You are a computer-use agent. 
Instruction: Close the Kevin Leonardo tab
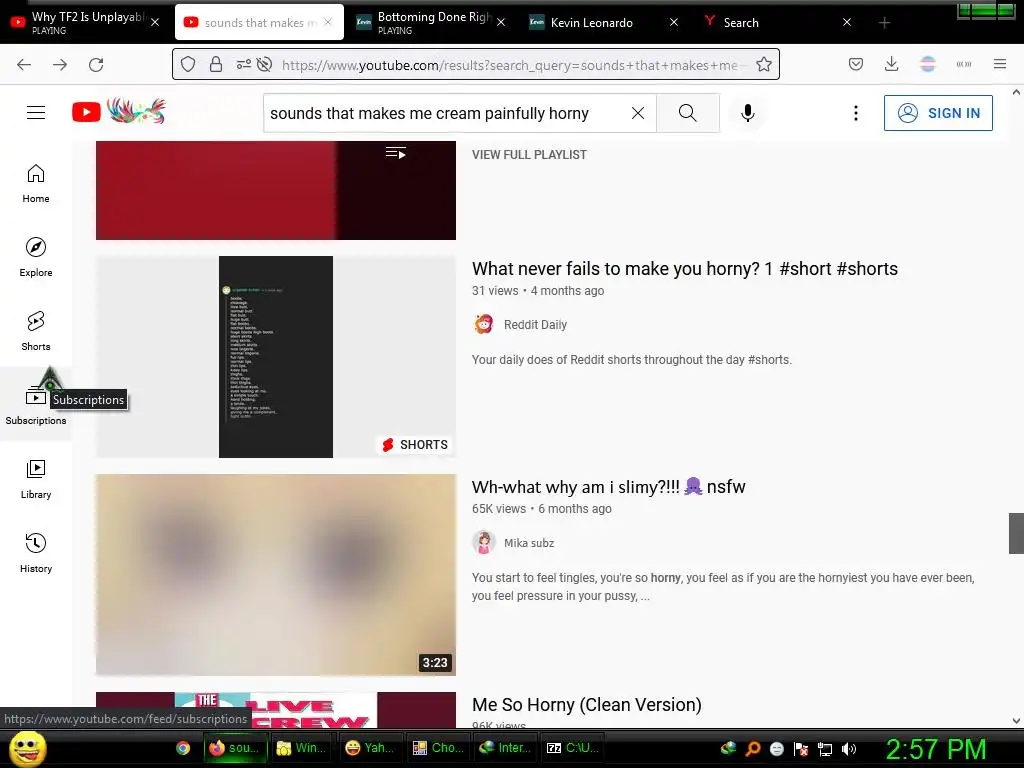click(674, 22)
